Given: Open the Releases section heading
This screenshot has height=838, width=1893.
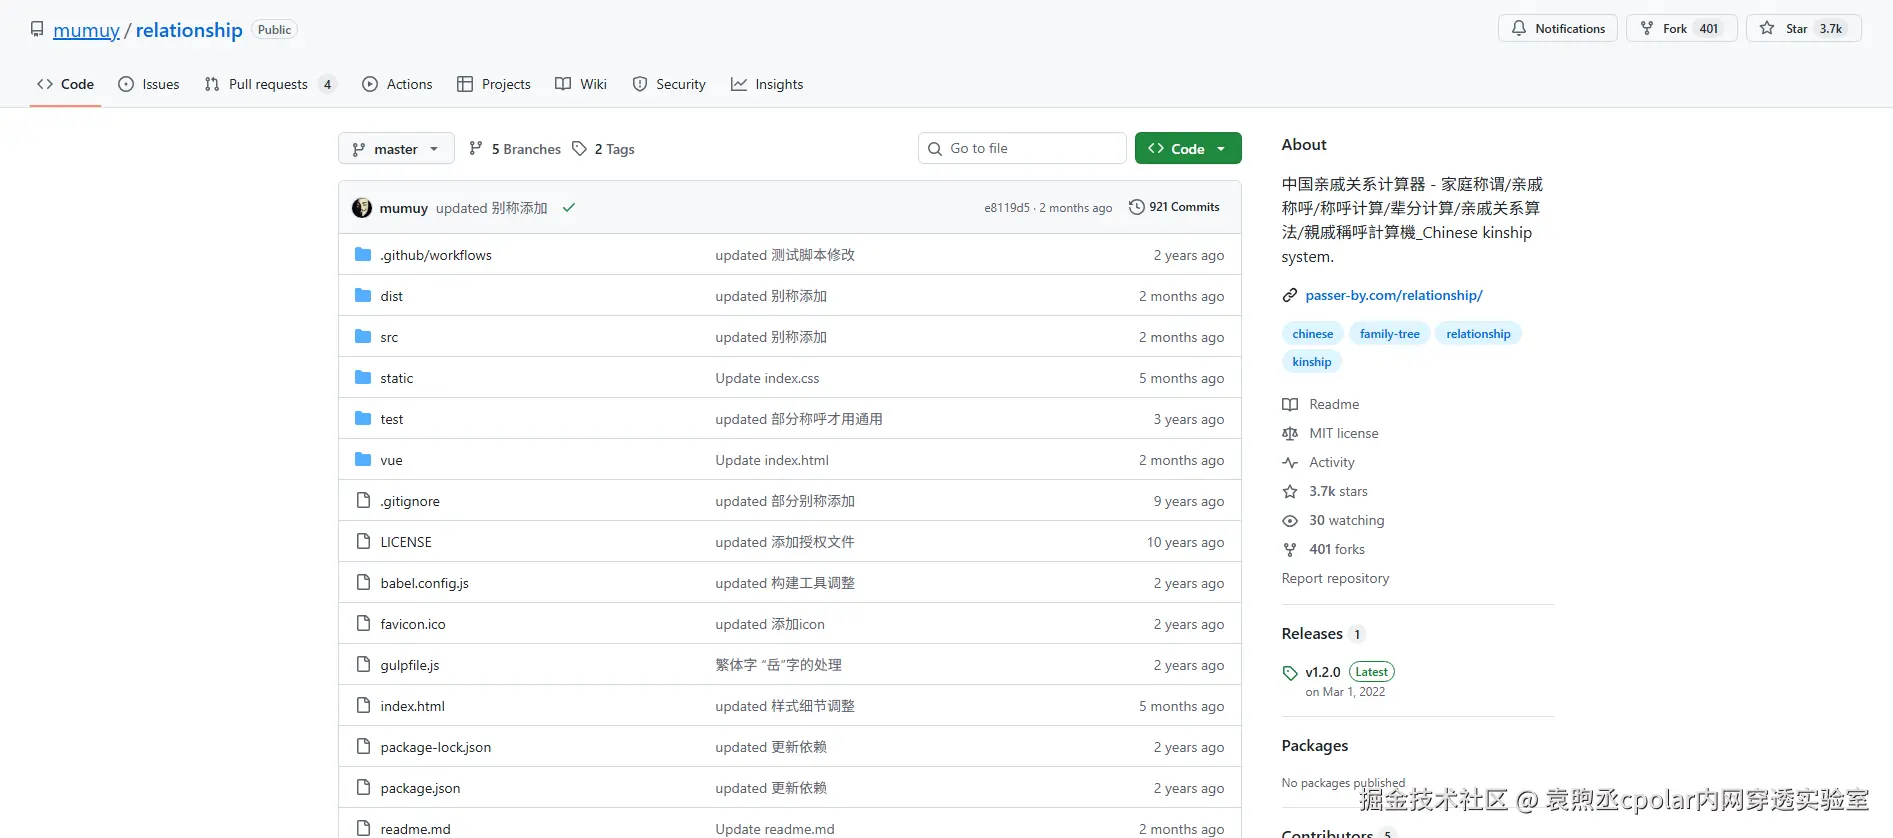Looking at the screenshot, I should point(1312,634).
